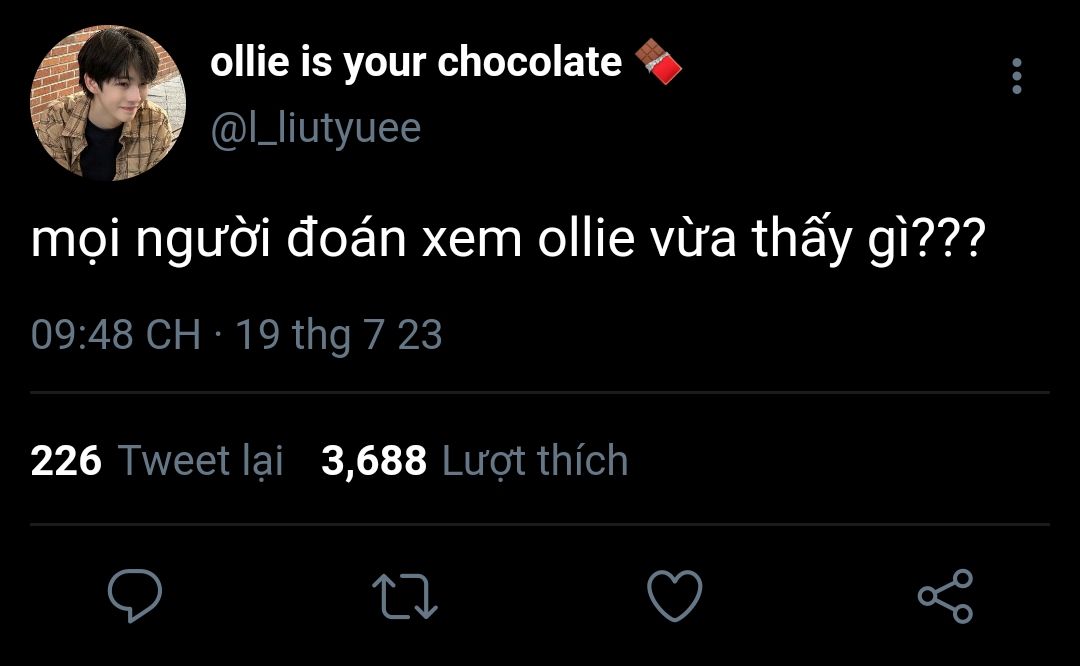This screenshot has height=666, width=1080.
Task: Click the 3,688 likes count number
Action: [x=374, y=461]
